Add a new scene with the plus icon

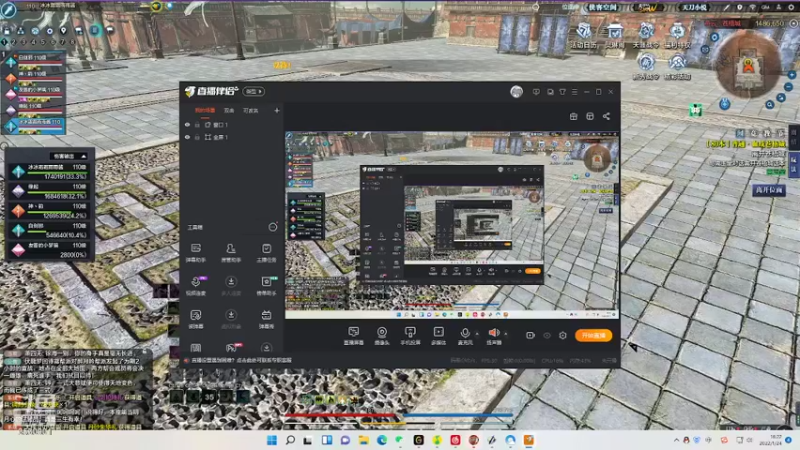point(277,110)
